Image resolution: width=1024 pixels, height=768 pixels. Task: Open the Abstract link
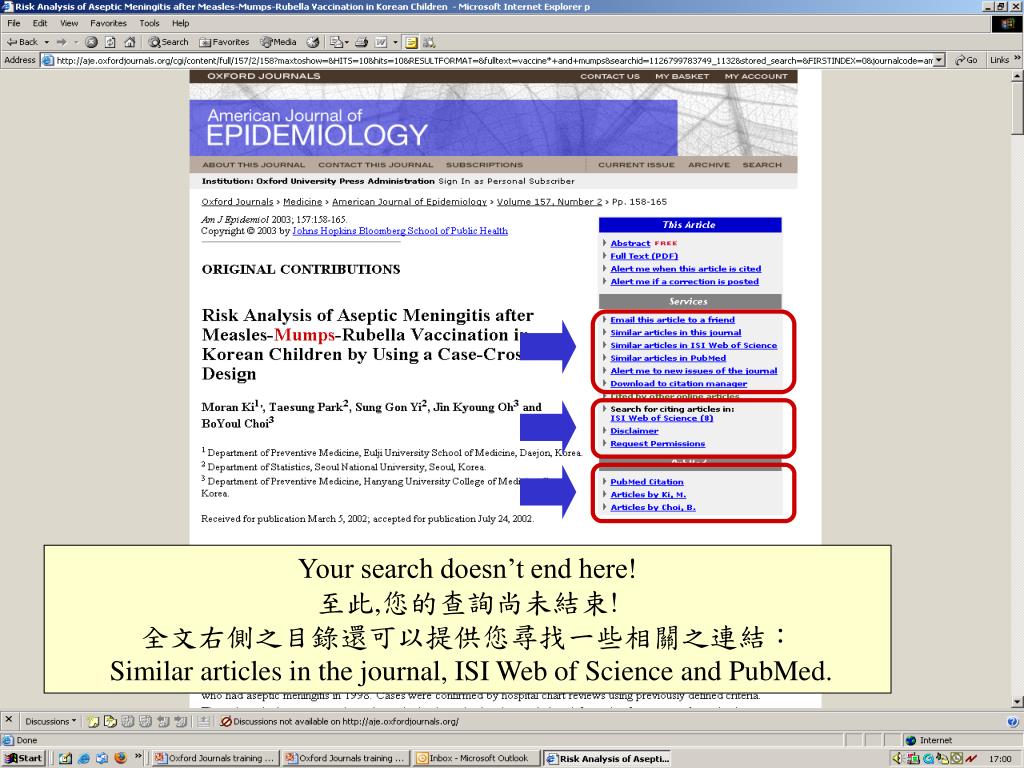click(x=630, y=243)
